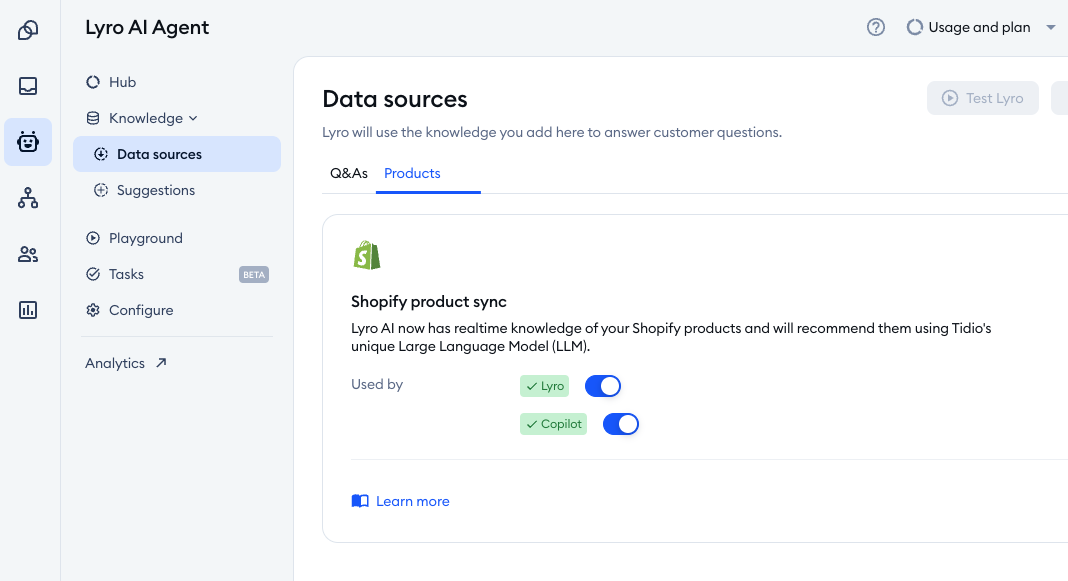
Task: Open Data sources in the side menu
Action: pos(177,154)
